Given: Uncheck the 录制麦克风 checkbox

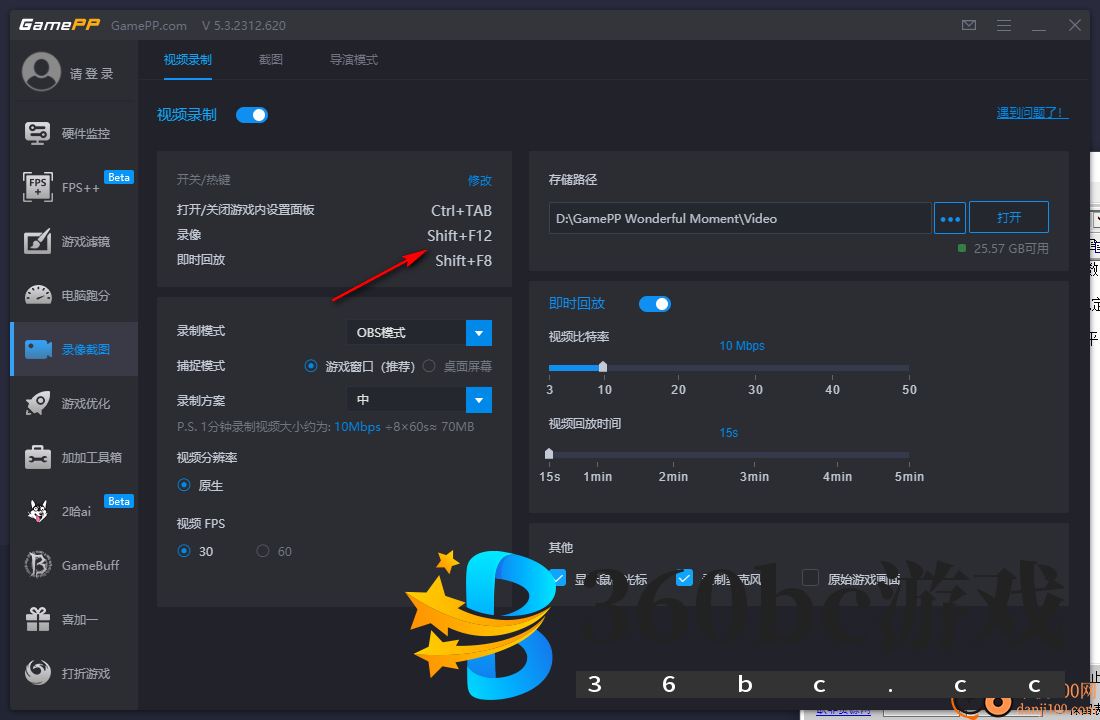Looking at the screenshot, I should pos(684,577).
